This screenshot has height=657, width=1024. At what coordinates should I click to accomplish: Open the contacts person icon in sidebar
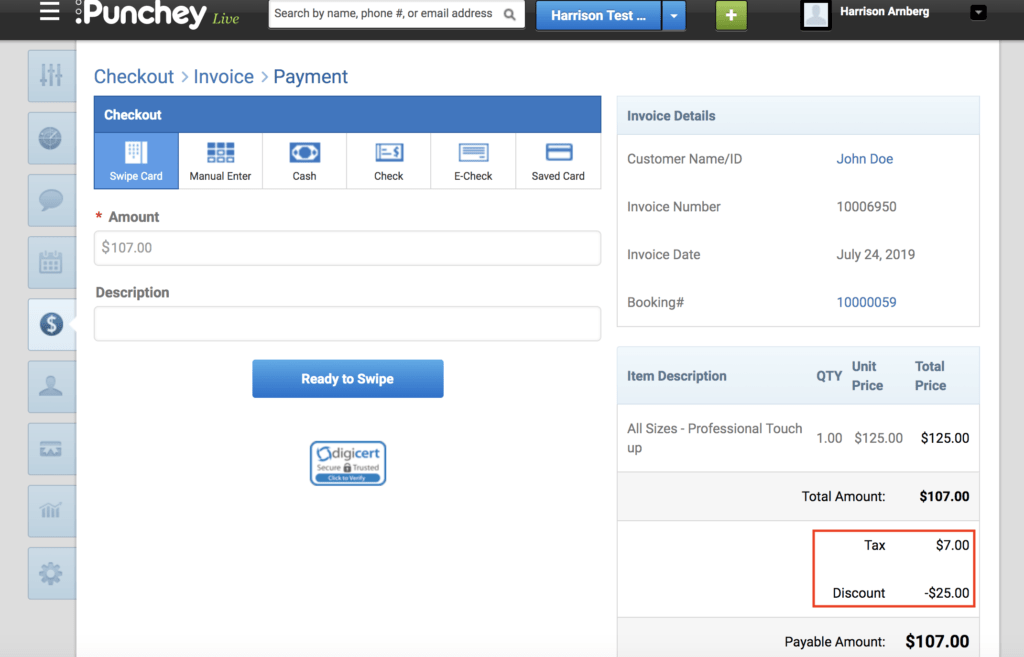coord(51,387)
